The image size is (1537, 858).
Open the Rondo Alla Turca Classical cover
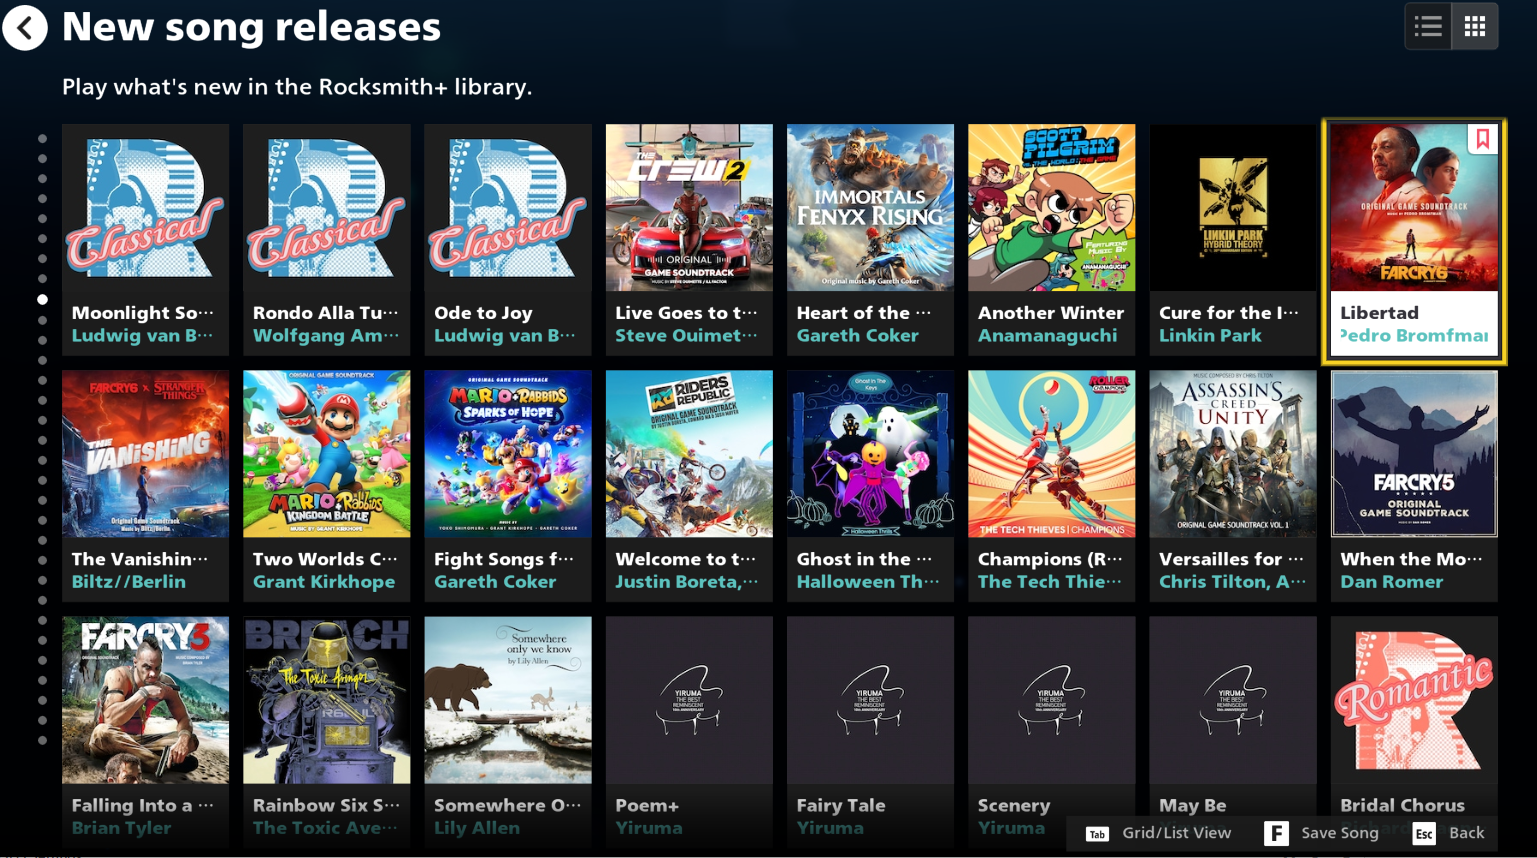(x=327, y=208)
